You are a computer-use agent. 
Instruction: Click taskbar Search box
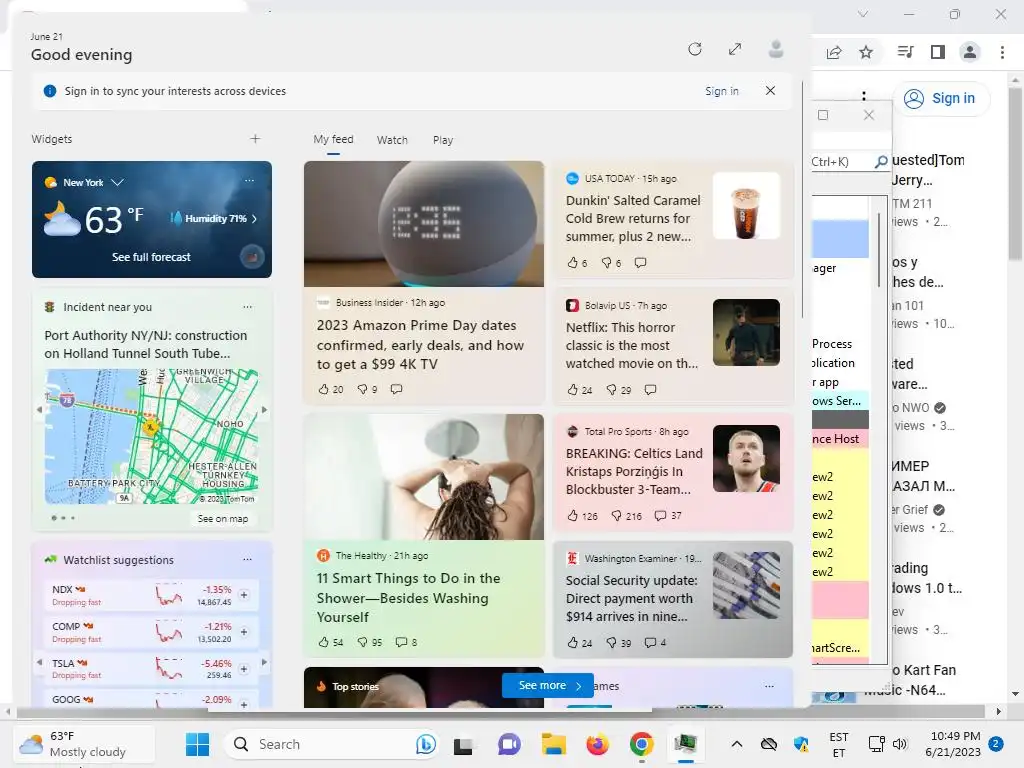click(332, 744)
